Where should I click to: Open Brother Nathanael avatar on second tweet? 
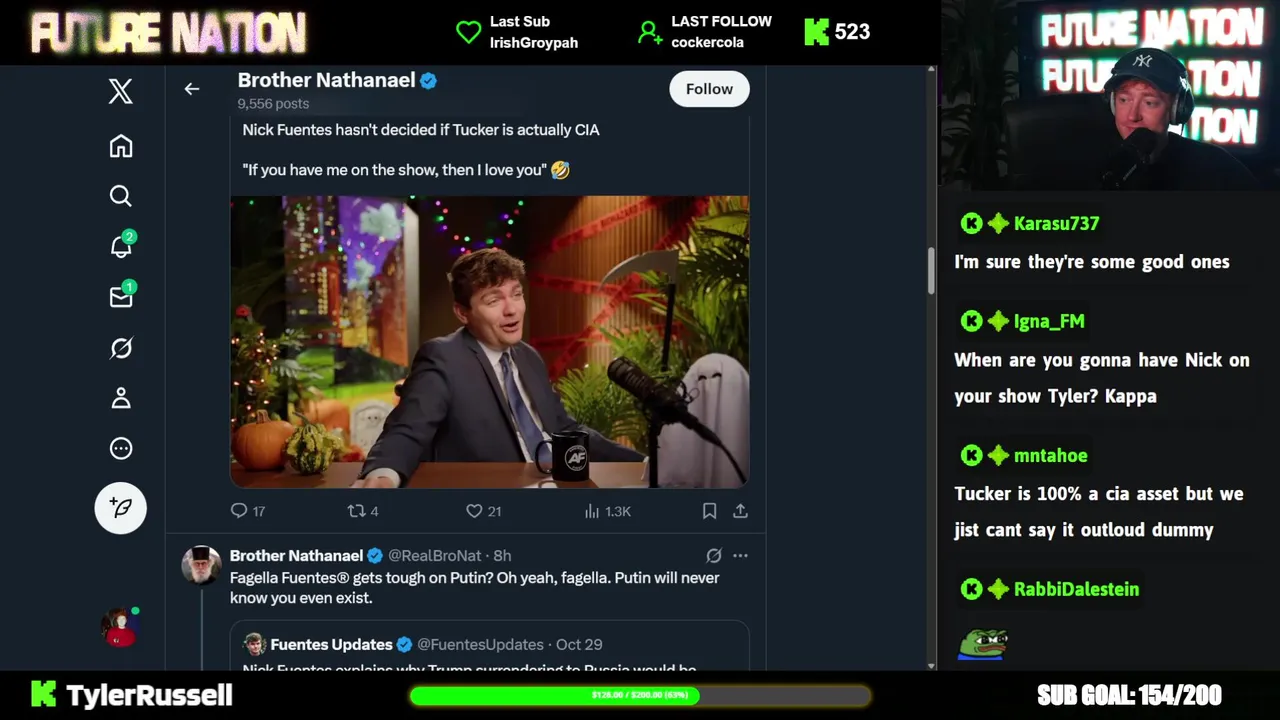(x=201, y=565)
